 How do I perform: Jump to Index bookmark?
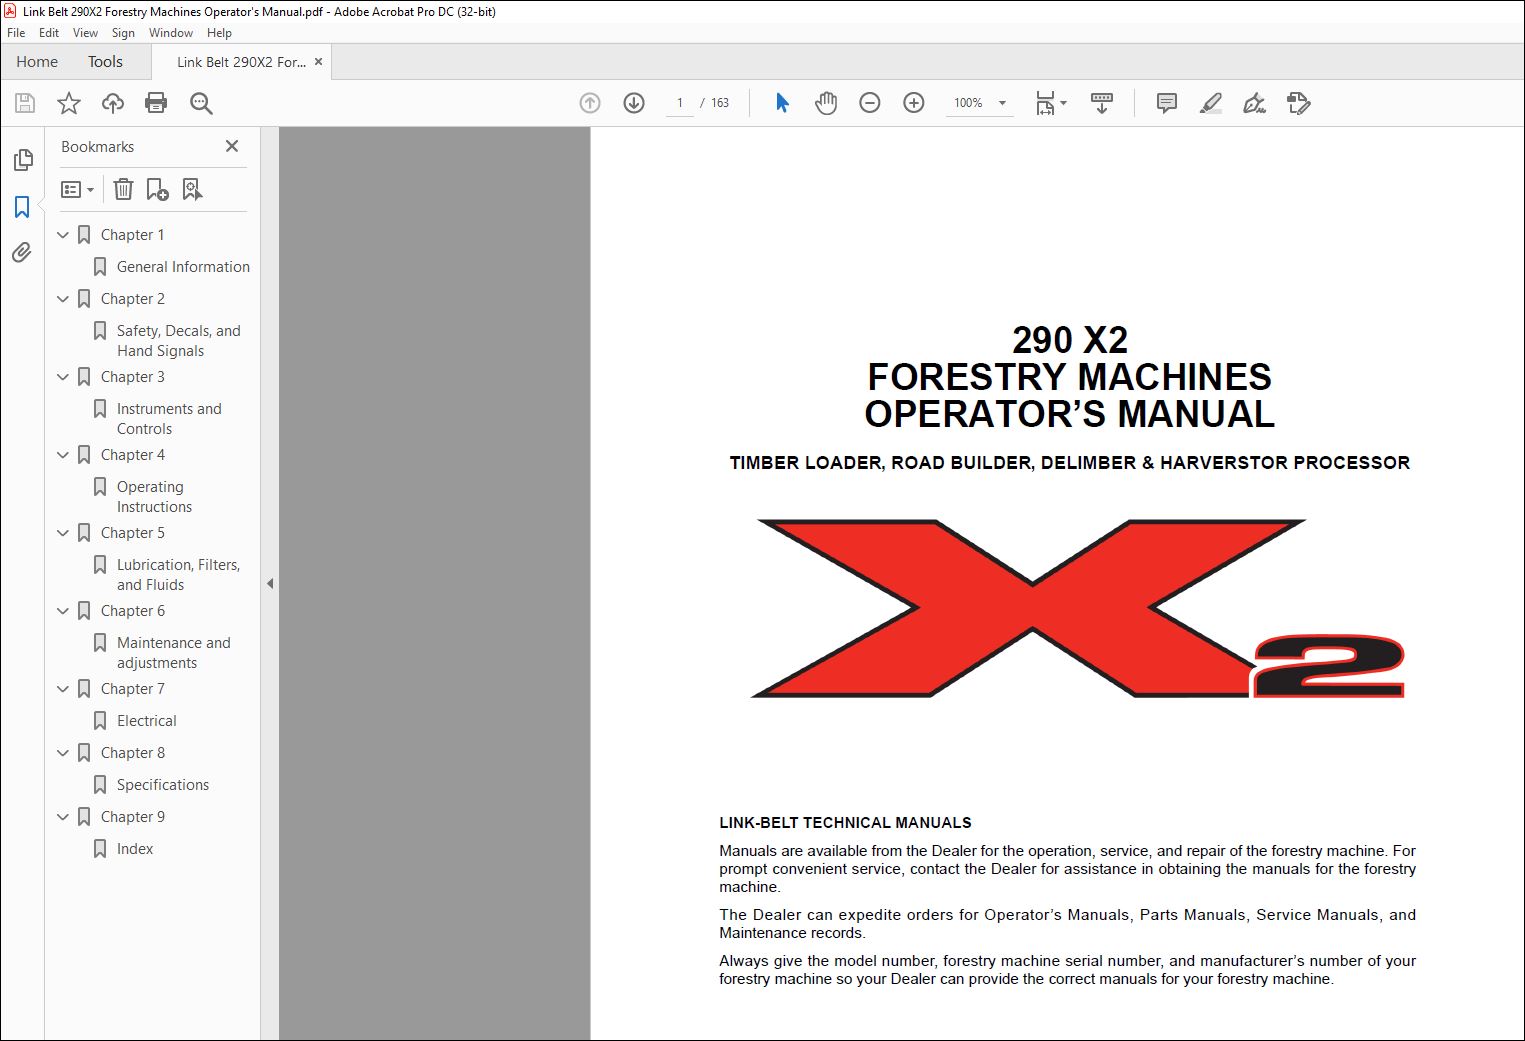point(135,849)
